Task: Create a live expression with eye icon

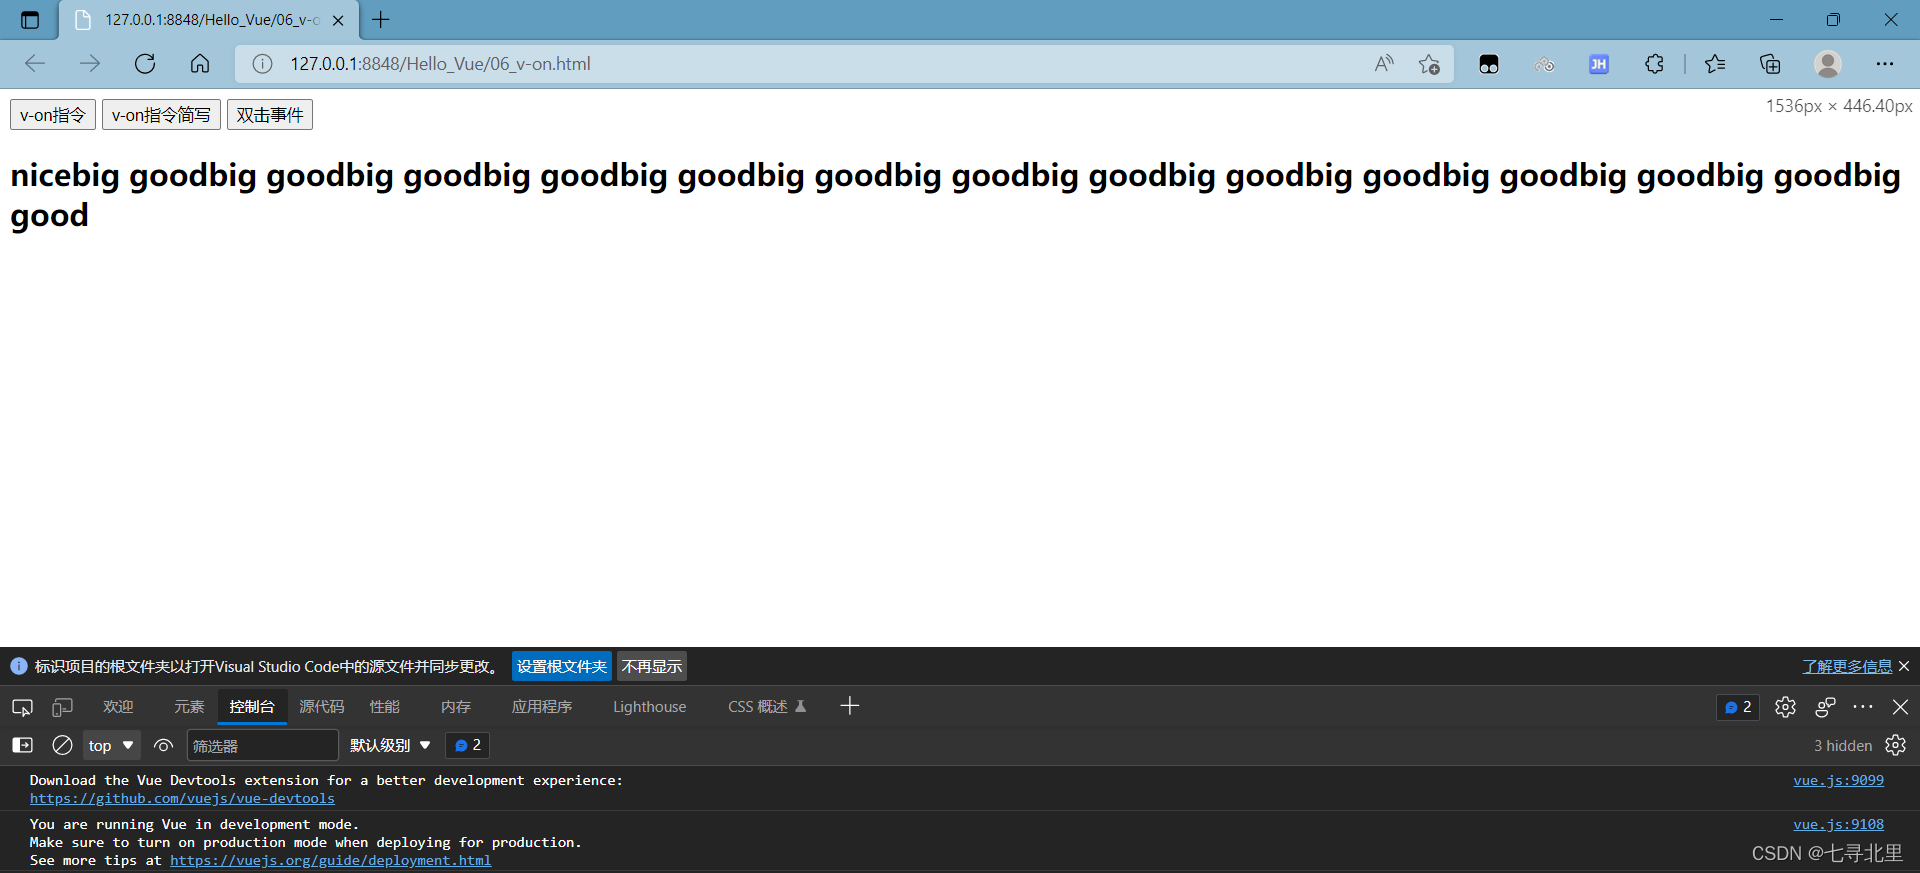Action: click(164, 745)
